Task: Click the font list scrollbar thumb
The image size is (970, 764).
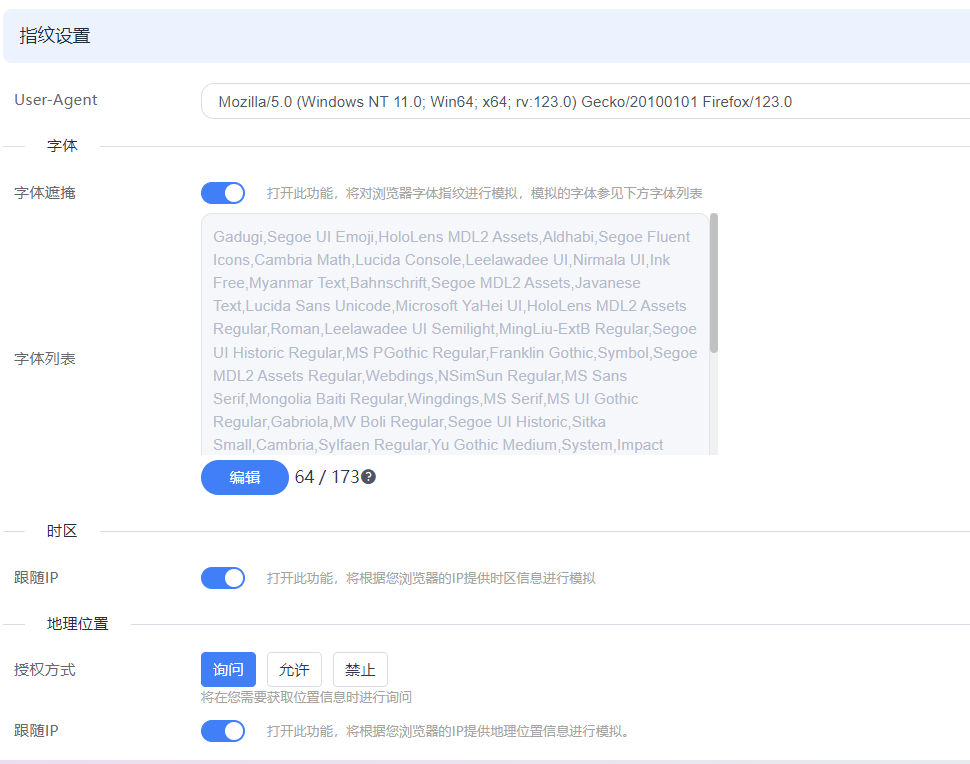Action: 714,283
